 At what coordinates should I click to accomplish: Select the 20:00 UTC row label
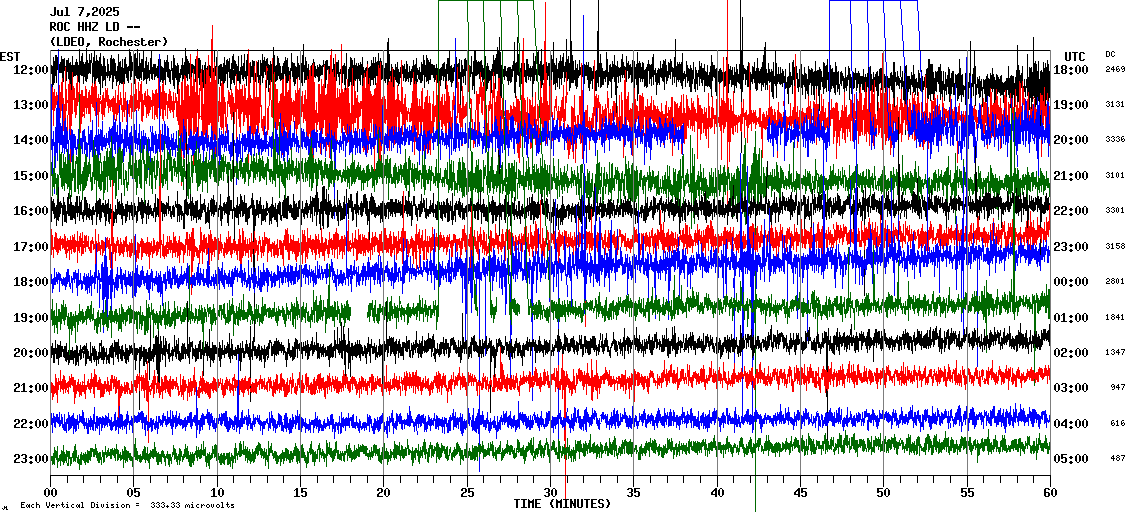click(x=1072, y=140)
